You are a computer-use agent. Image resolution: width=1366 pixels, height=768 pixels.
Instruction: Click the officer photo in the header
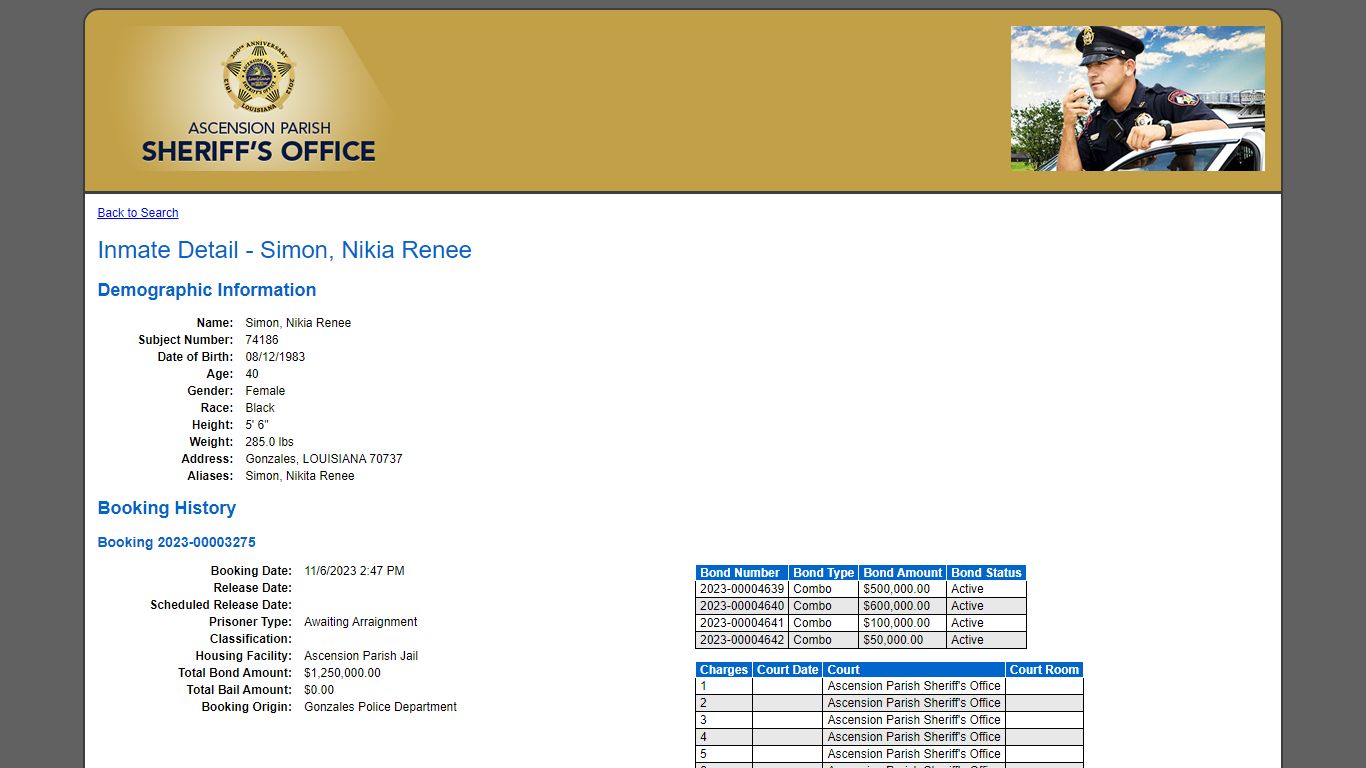pos(1138,99)
